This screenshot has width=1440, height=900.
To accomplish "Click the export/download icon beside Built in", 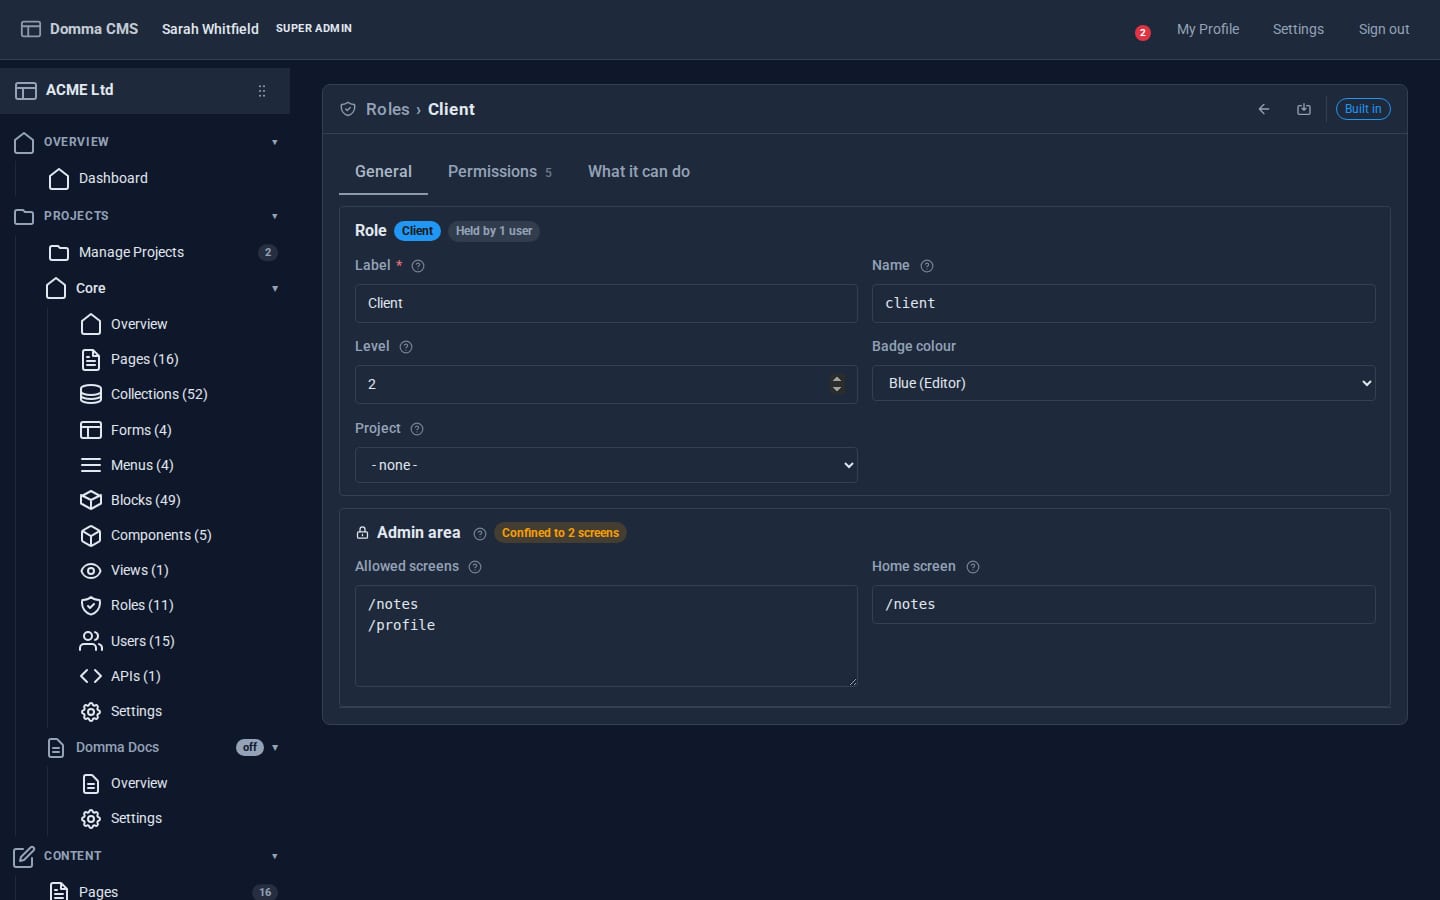I will click(x=1304, y=109).
